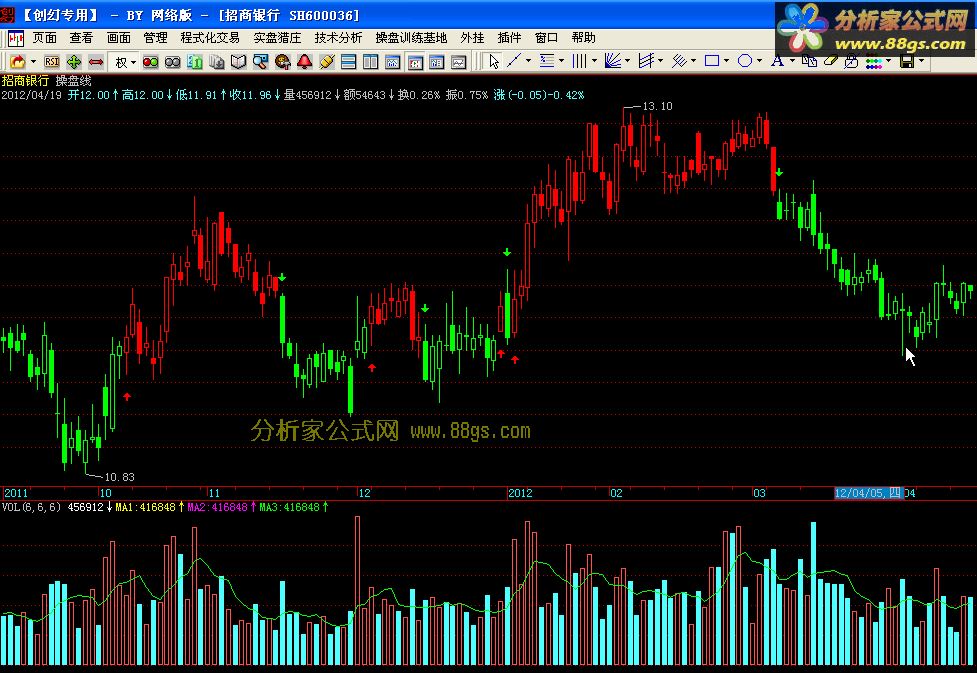977x673 pixels.
Task: Expand the circle tool options
Action: (760, 61)
